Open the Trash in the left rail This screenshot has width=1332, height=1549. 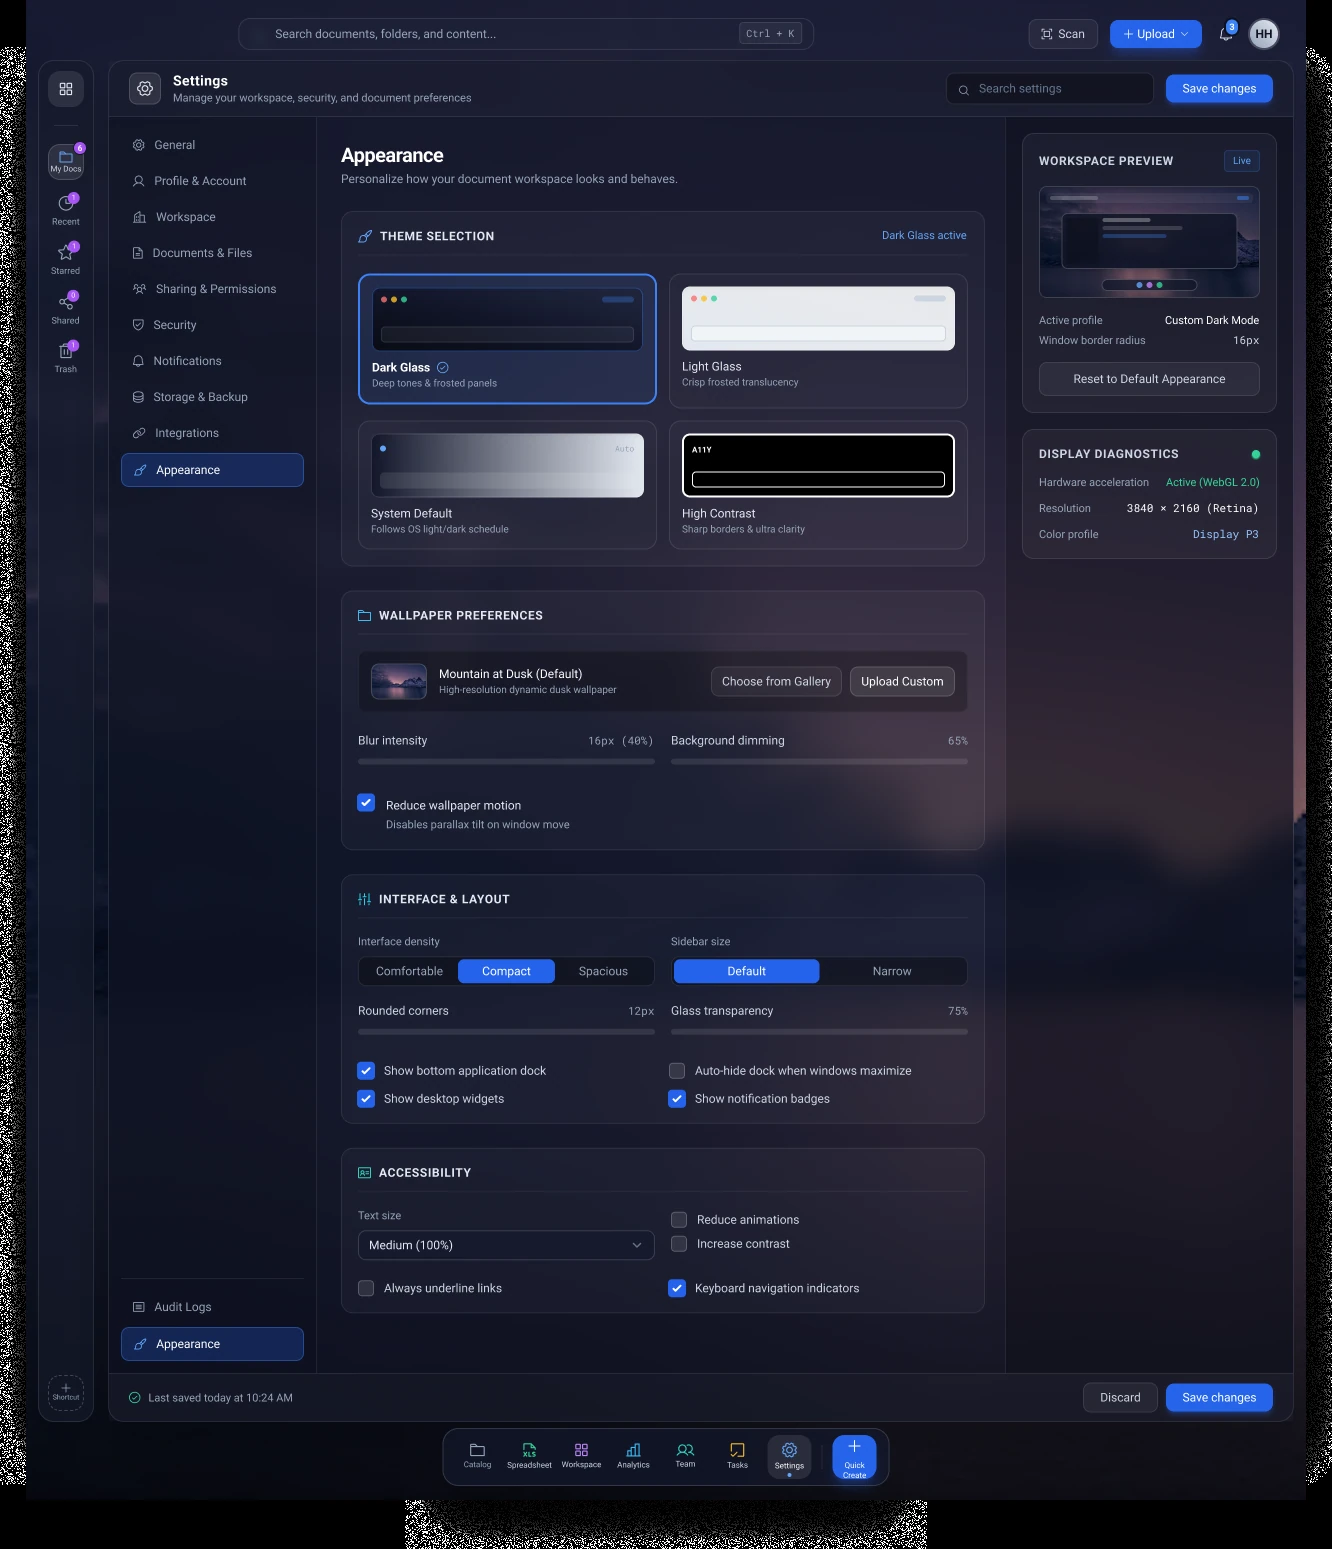coord(66,356)
